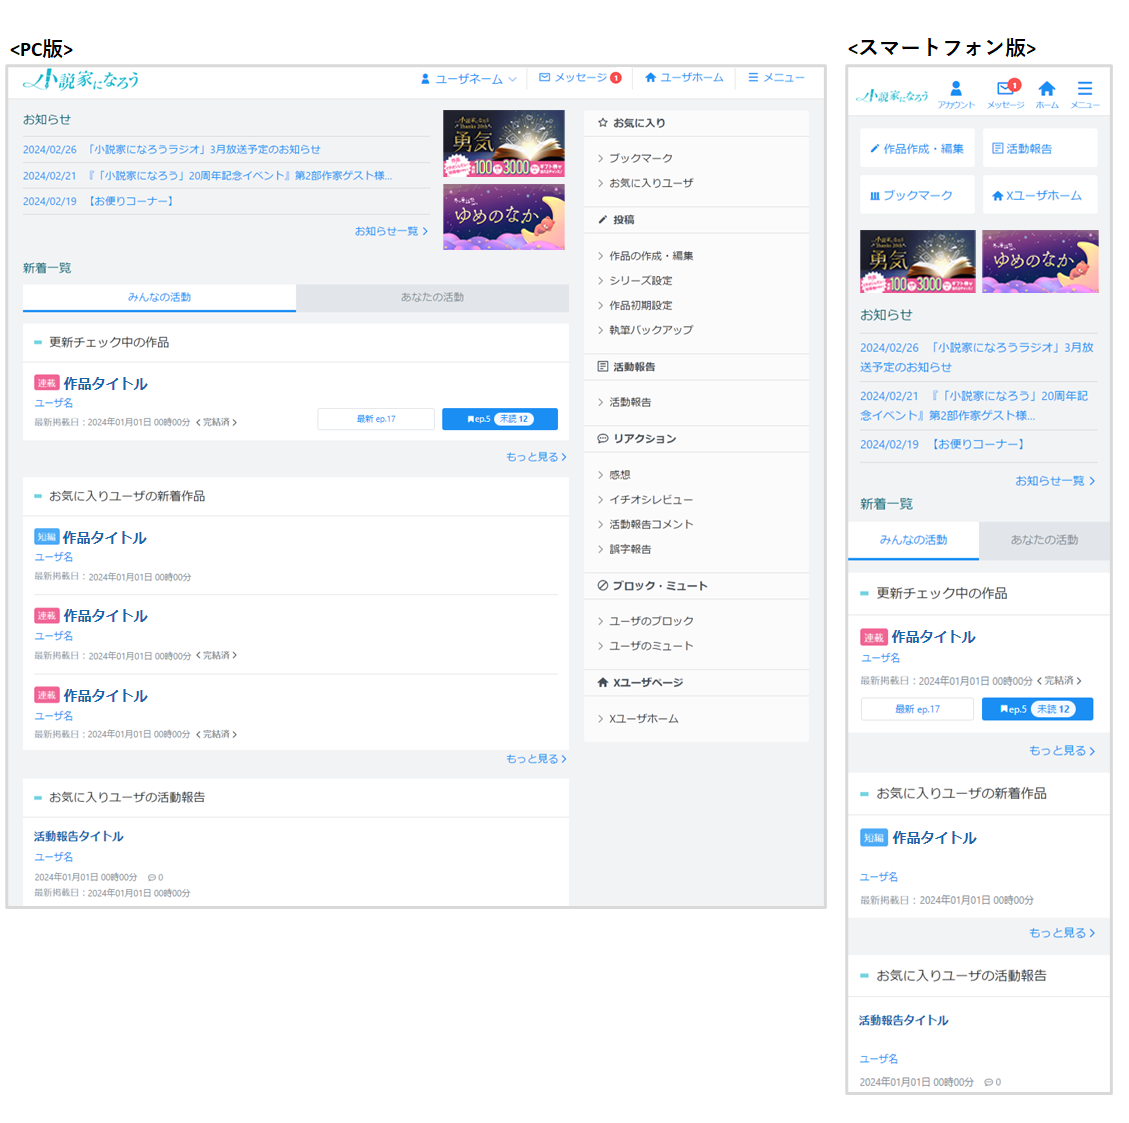Open ユーザのブロック in side menu
This screenshot has width=1129, height=1123.
(651, 621)
